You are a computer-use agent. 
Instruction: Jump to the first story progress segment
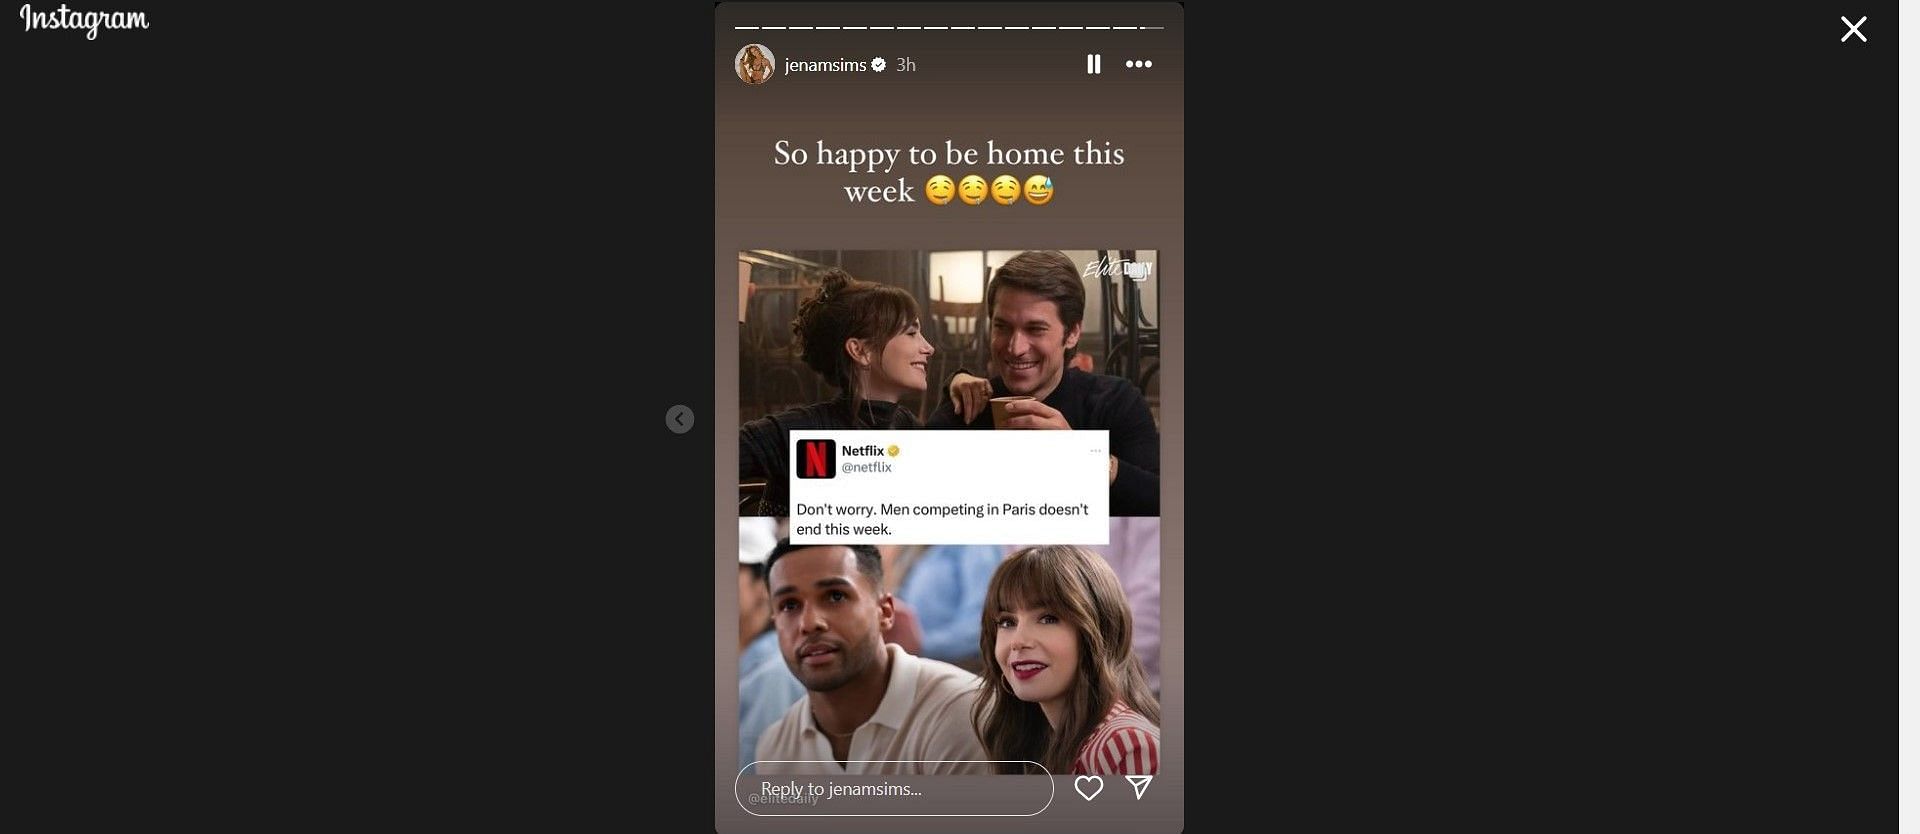click(x=747, y=27)
